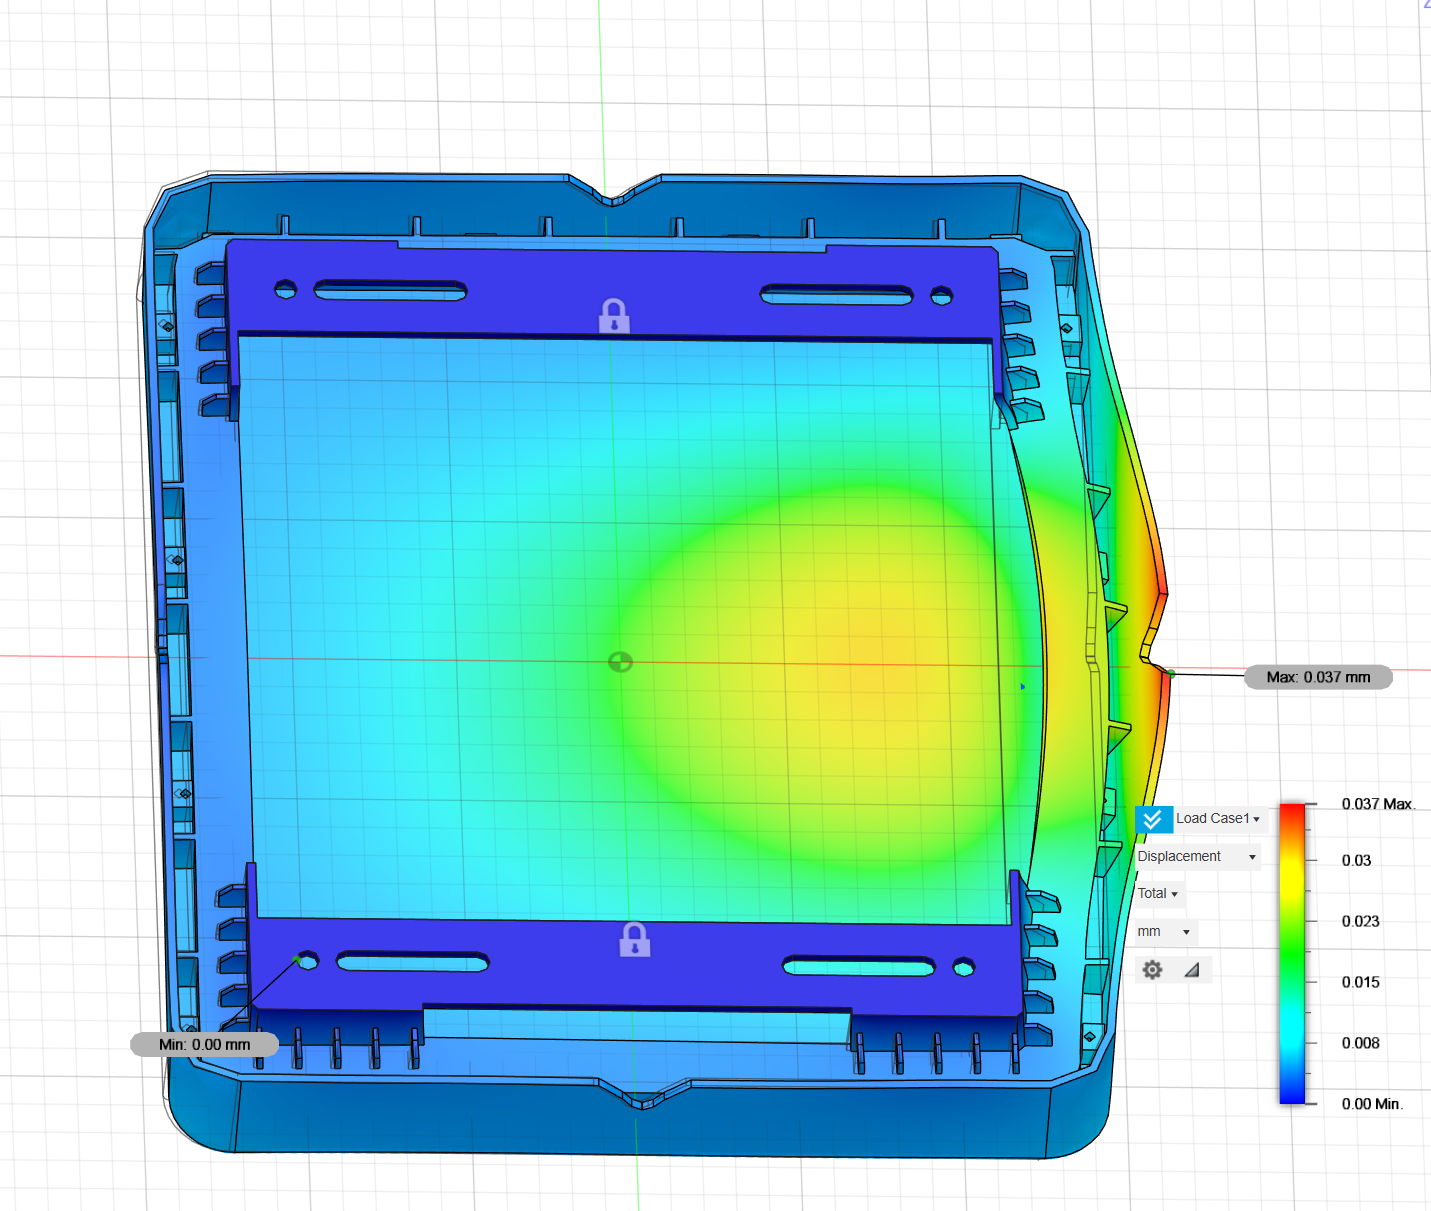
Task: Click the lower lock constraint icon
Action: (x=634, y=940)
